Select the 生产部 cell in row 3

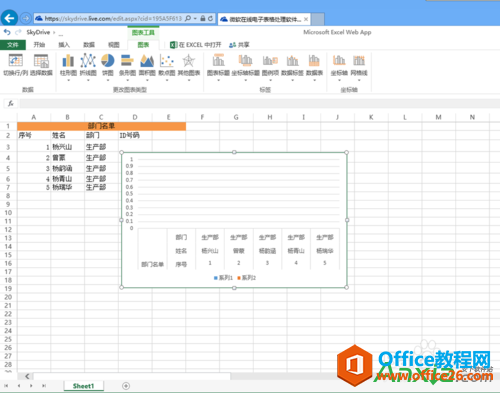(x=101, y=147)
